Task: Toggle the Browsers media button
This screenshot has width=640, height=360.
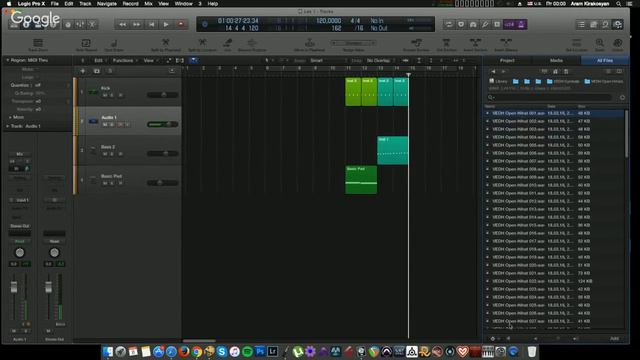Action: [618, 24]
